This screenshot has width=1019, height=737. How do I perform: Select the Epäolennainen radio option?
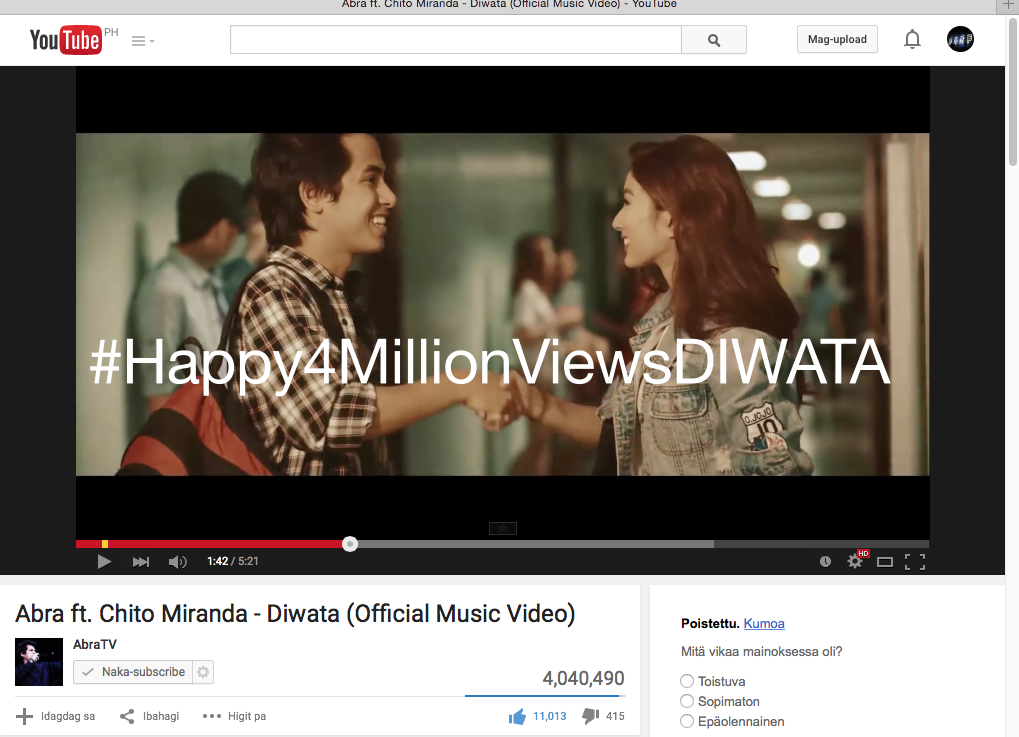click(x=687, y=721)
